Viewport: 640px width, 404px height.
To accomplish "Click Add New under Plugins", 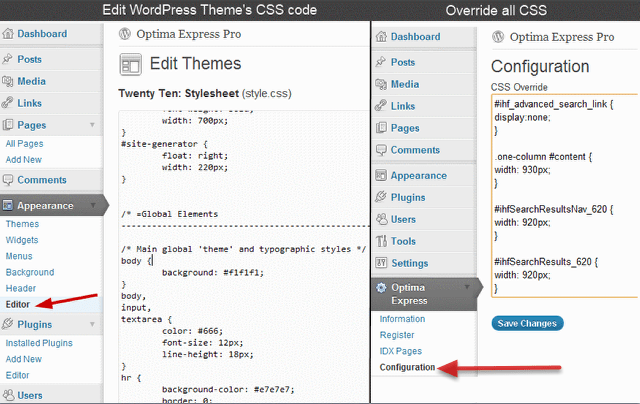I will coord(24,359).
